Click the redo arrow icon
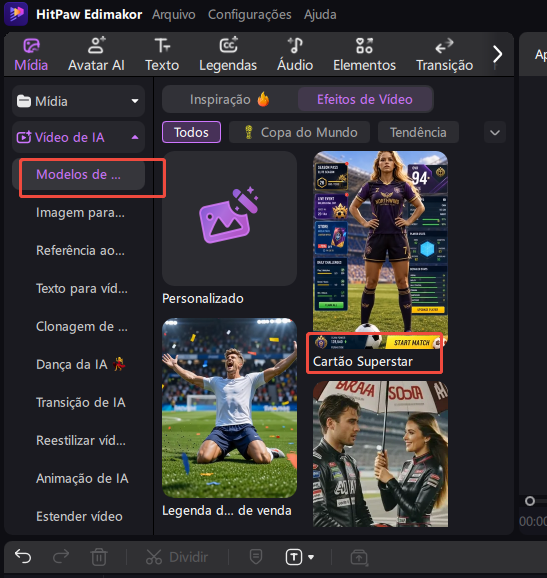The height and width of the screenshot is (578, 547). point(61,557)
